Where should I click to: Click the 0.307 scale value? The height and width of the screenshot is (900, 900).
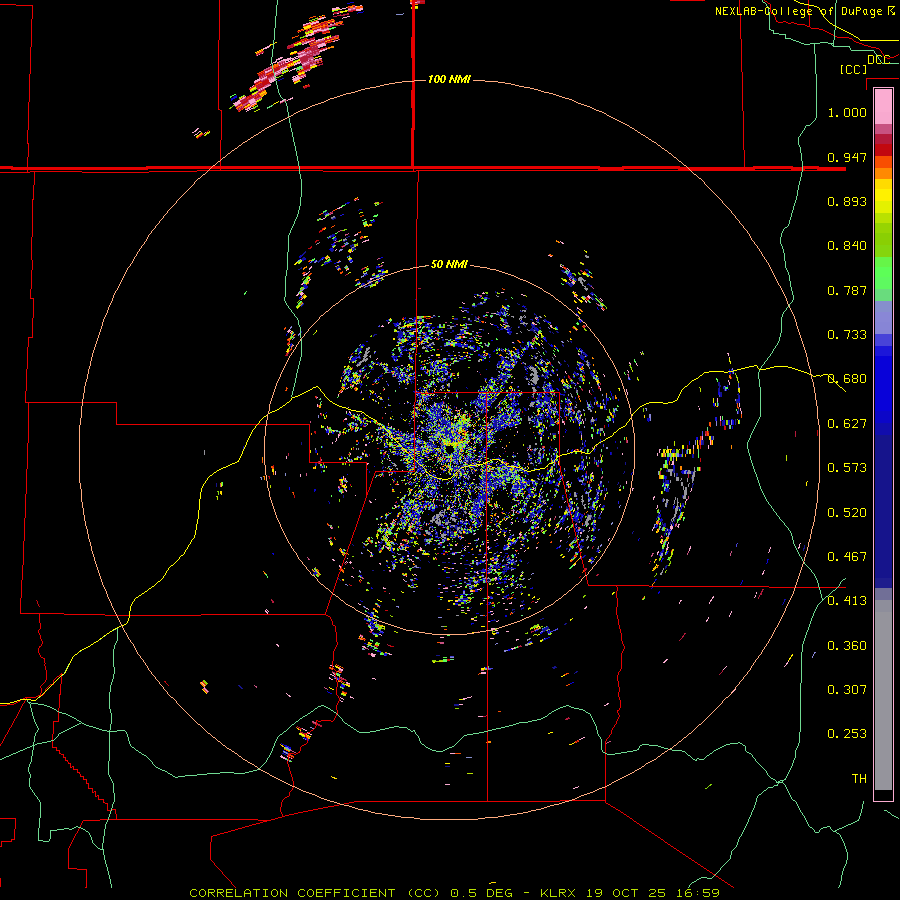(x=847, y=690)
